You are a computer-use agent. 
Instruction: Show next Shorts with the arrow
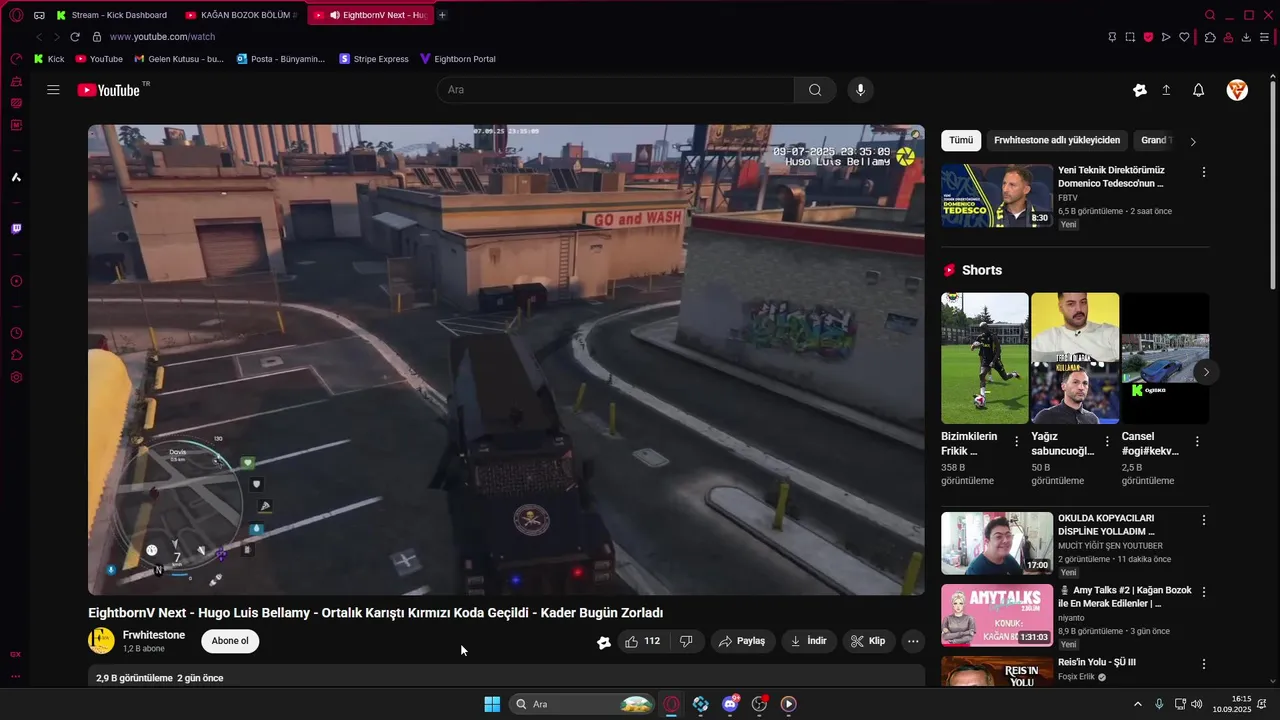pos(1206,372)
